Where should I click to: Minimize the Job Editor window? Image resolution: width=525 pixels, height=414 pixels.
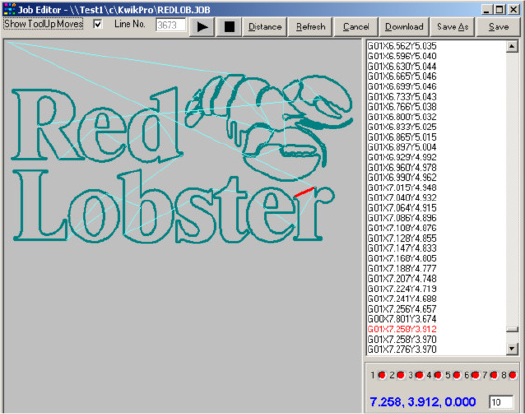pos(487,9)
